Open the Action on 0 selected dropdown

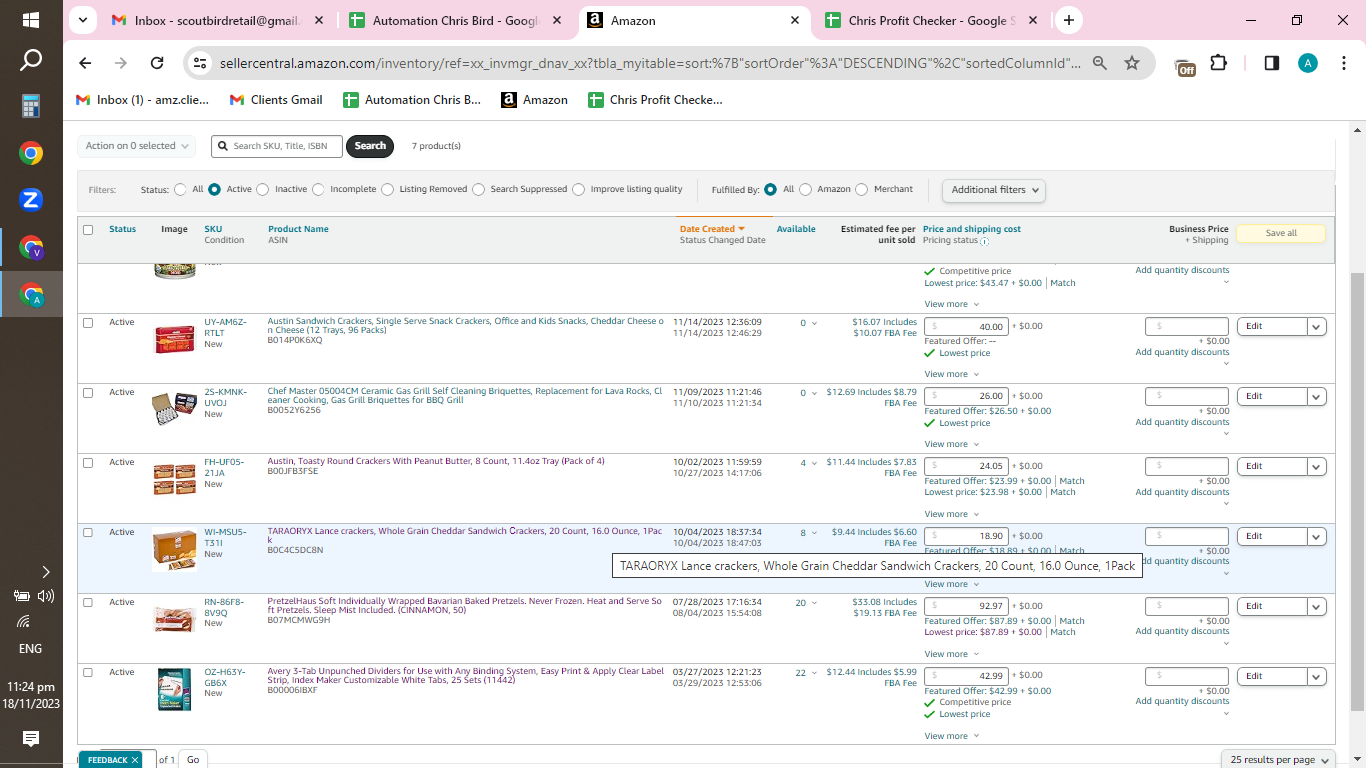(137, 146)
